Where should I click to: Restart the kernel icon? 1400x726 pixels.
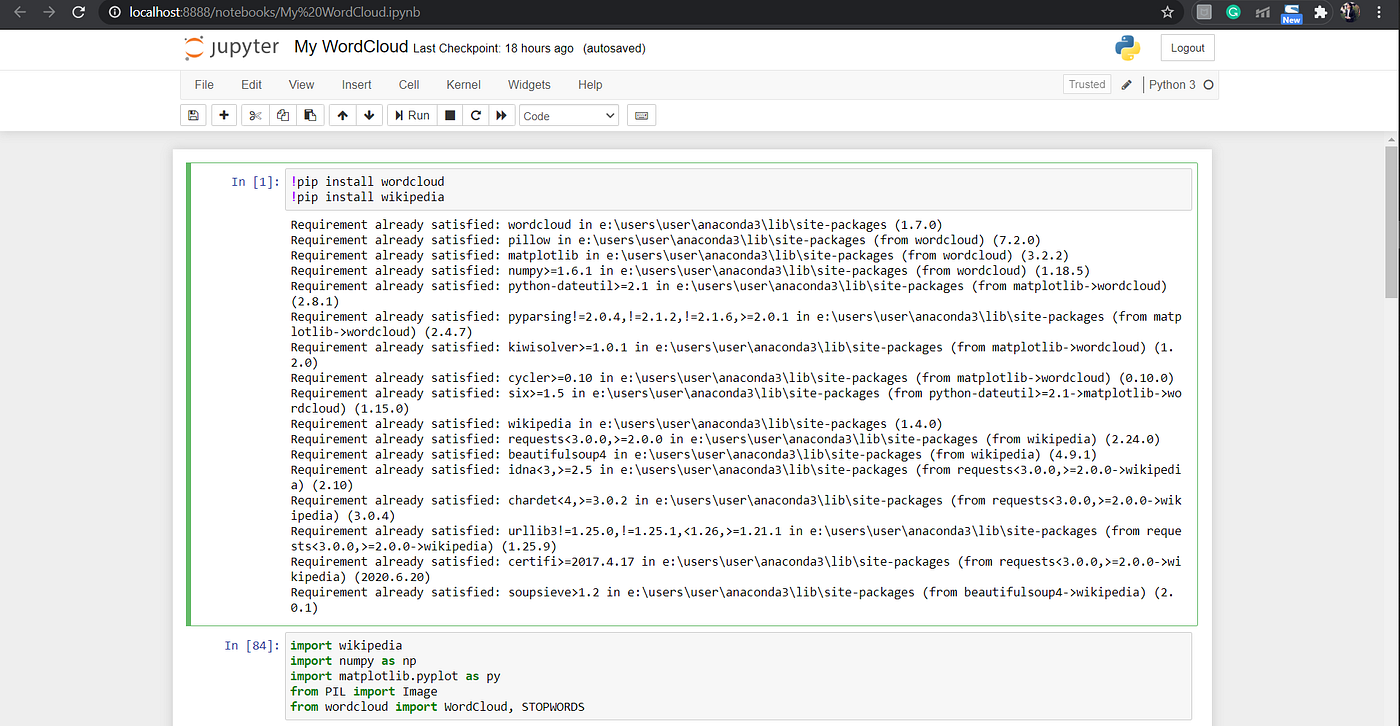pos(476,115)
